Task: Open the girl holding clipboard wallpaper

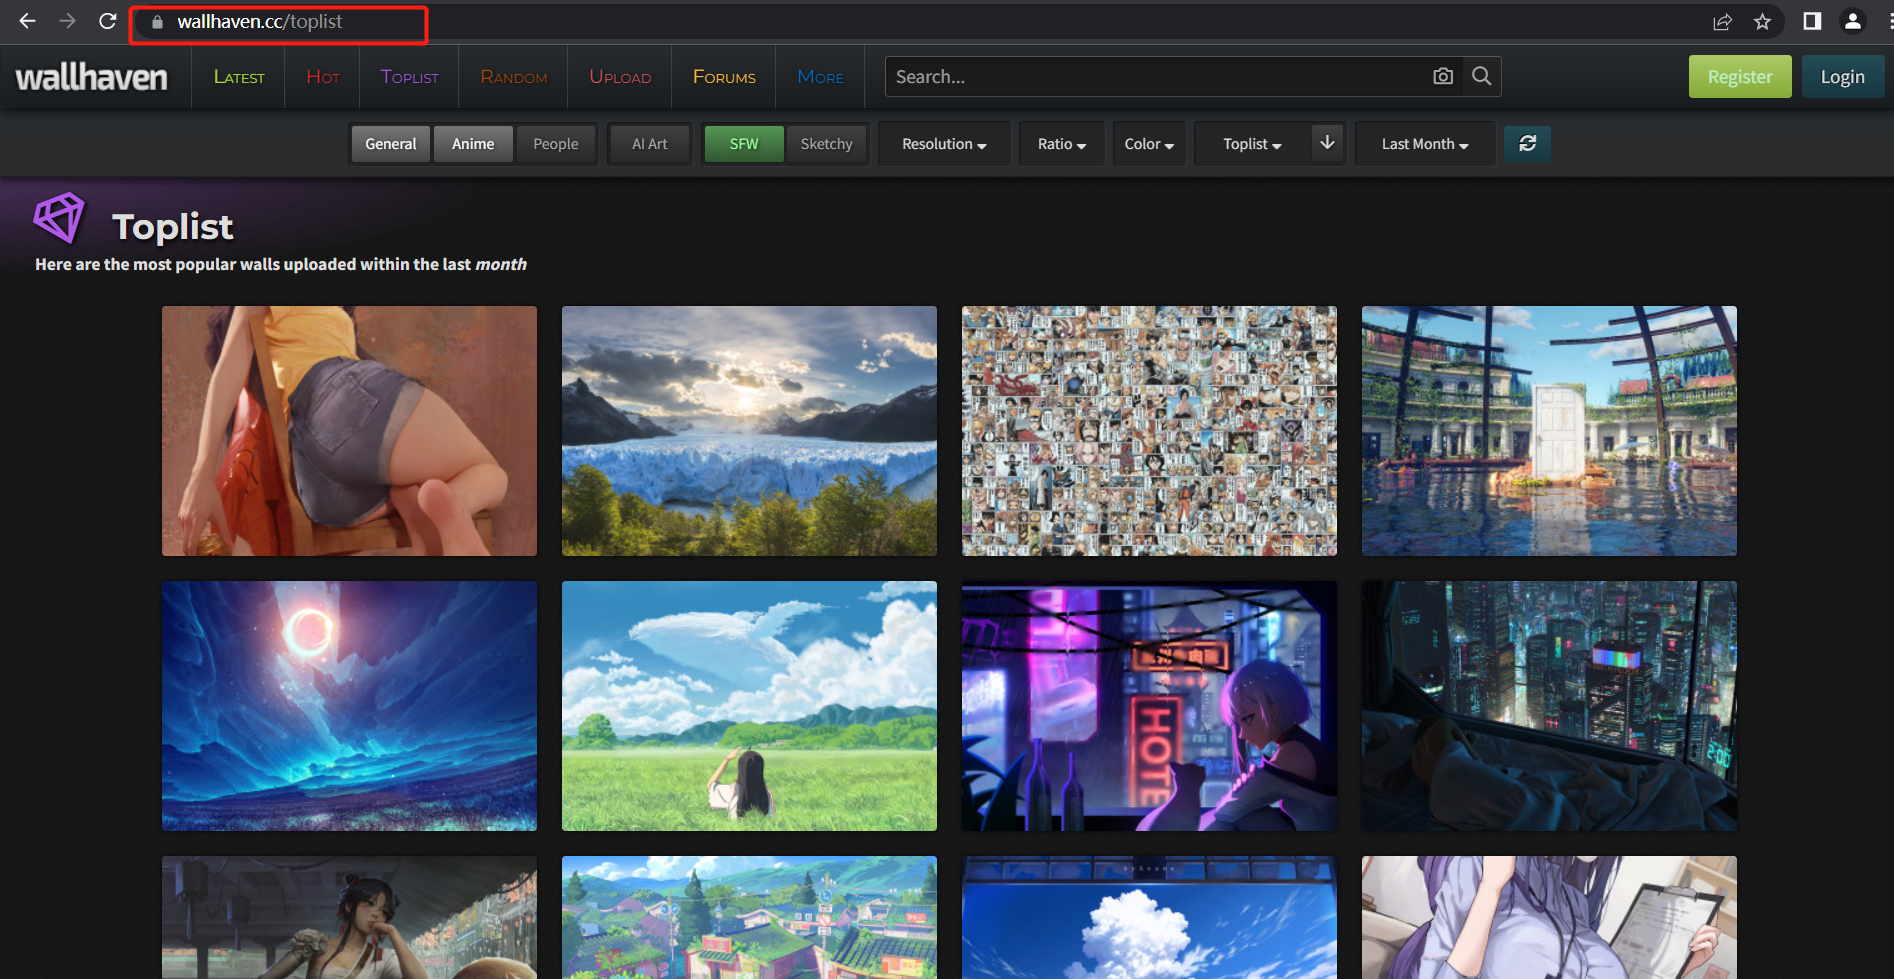Action: tap(1549, 917)
